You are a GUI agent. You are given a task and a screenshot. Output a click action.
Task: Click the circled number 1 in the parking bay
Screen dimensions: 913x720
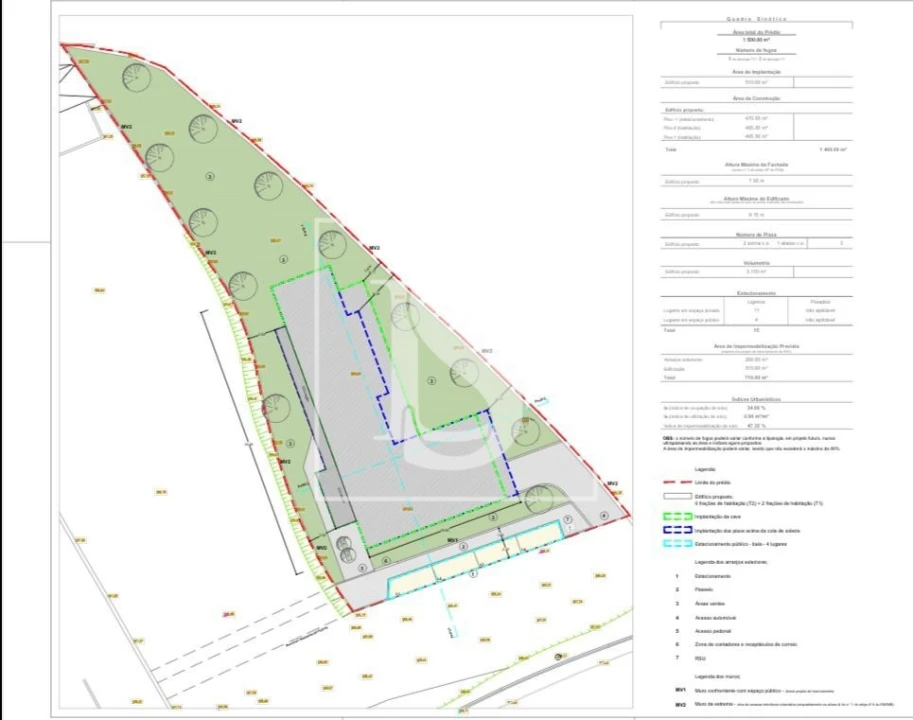(x=474, y=573)
